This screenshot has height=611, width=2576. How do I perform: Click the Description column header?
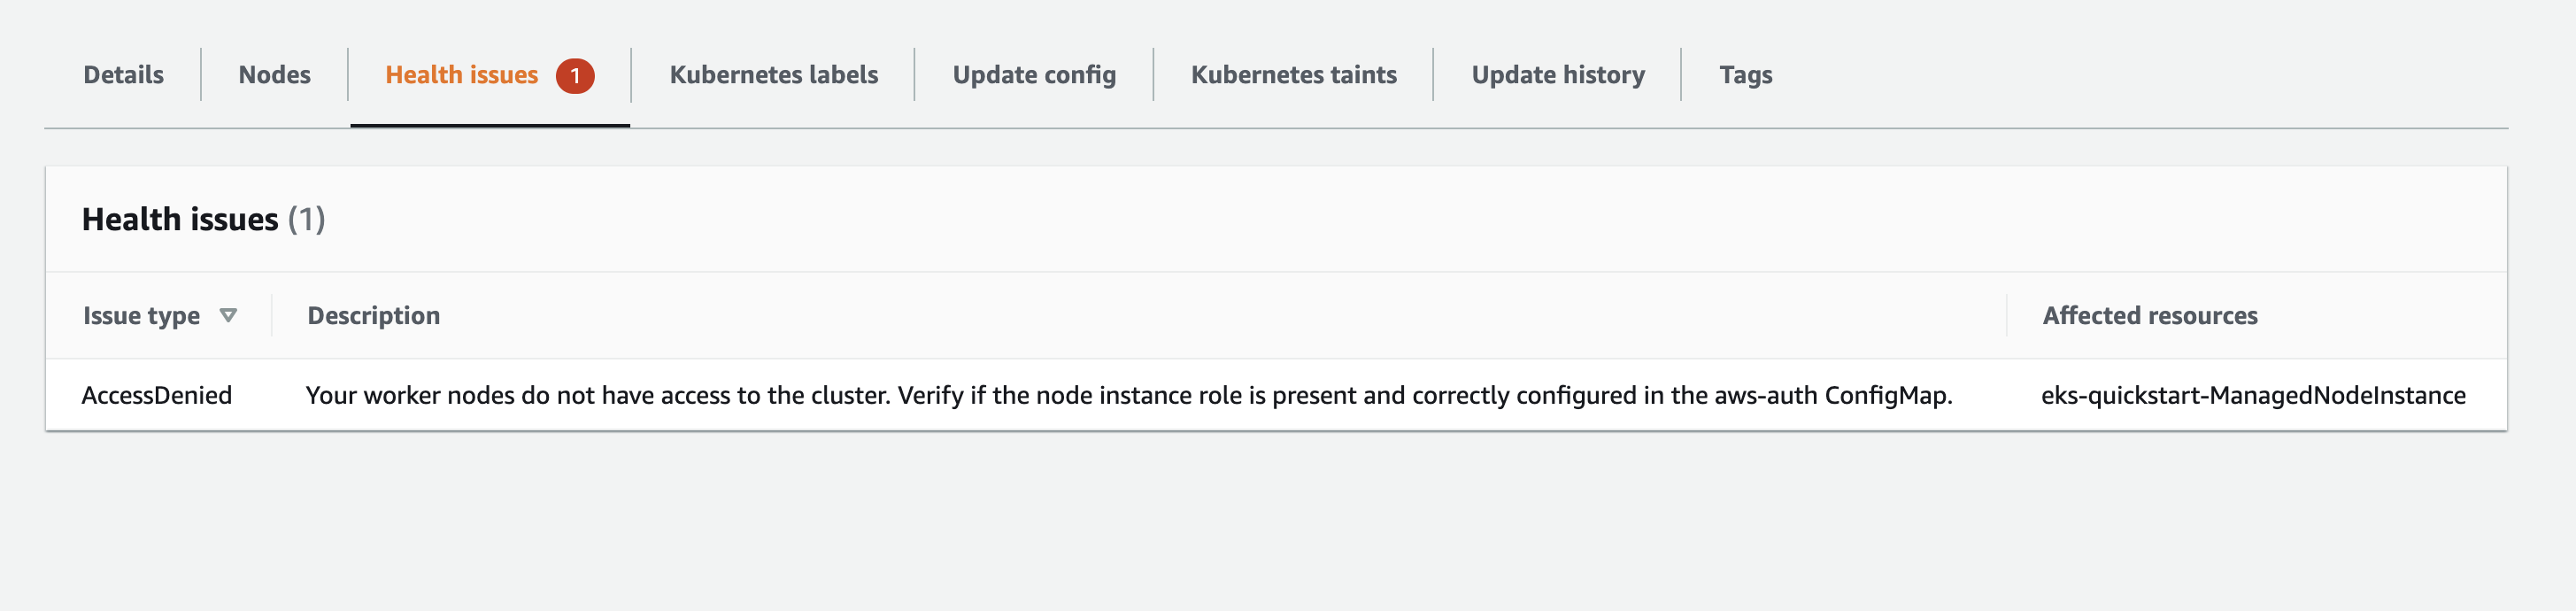coord(373,315)
